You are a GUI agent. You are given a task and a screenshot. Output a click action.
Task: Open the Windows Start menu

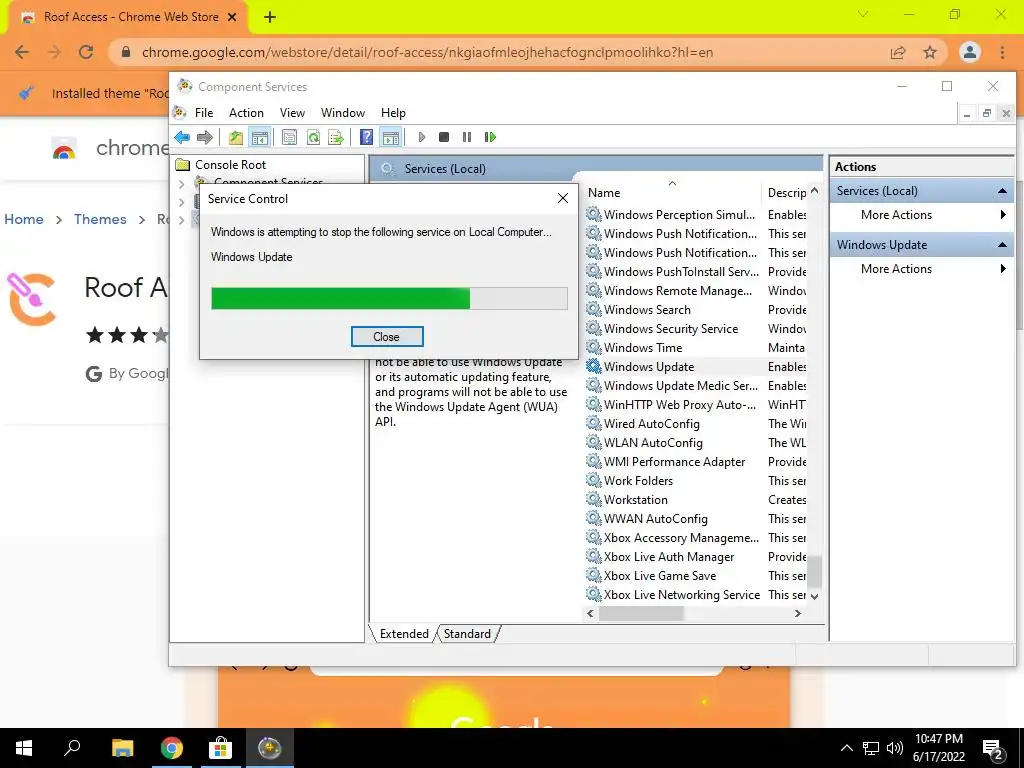click(x=24, y=748)
